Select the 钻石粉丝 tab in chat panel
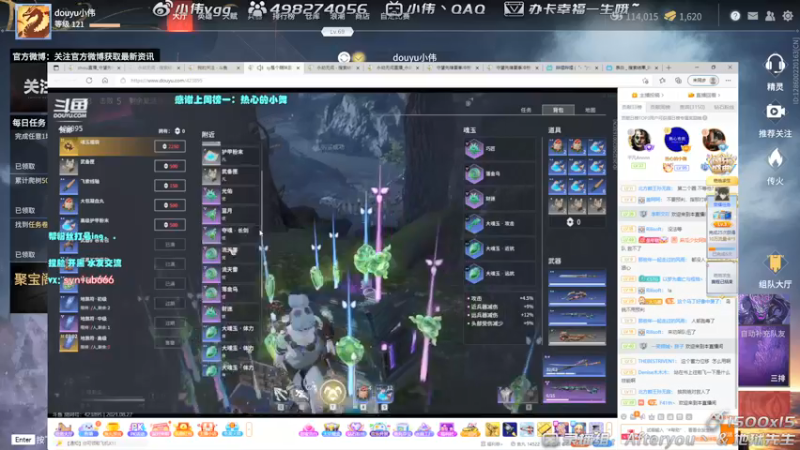This screenshot has width=800, height=450. tap(723, 107)
